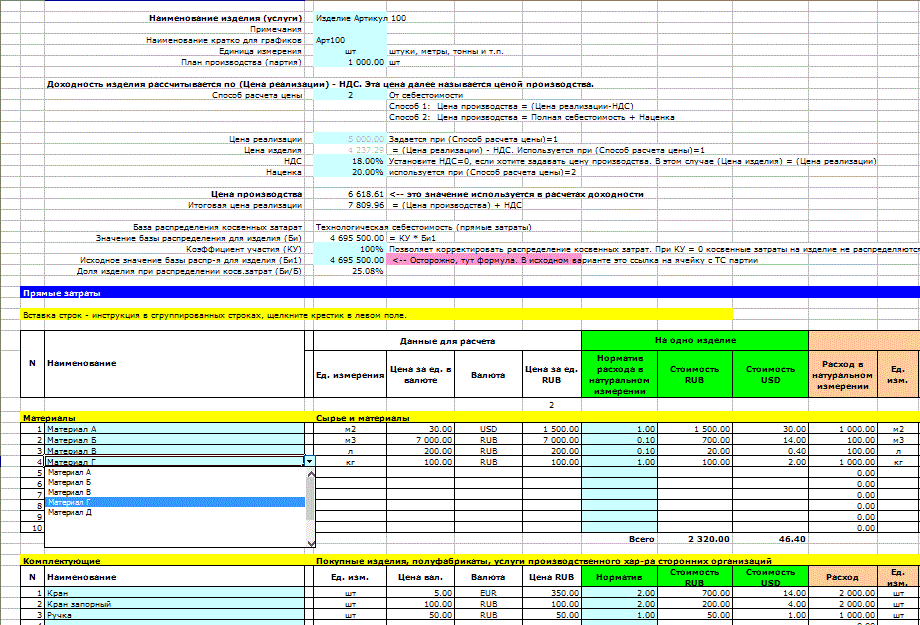The width and height of the screenshot is (920, 625).
Task: Select the 'USD' currency cell of Материал А
Action: point(488,429)
